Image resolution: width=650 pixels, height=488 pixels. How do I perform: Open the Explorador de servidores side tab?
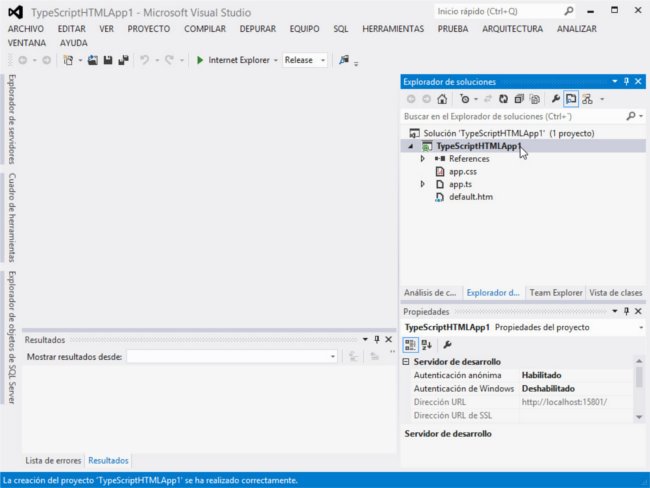pyautogui.click(x=12, y=119)
